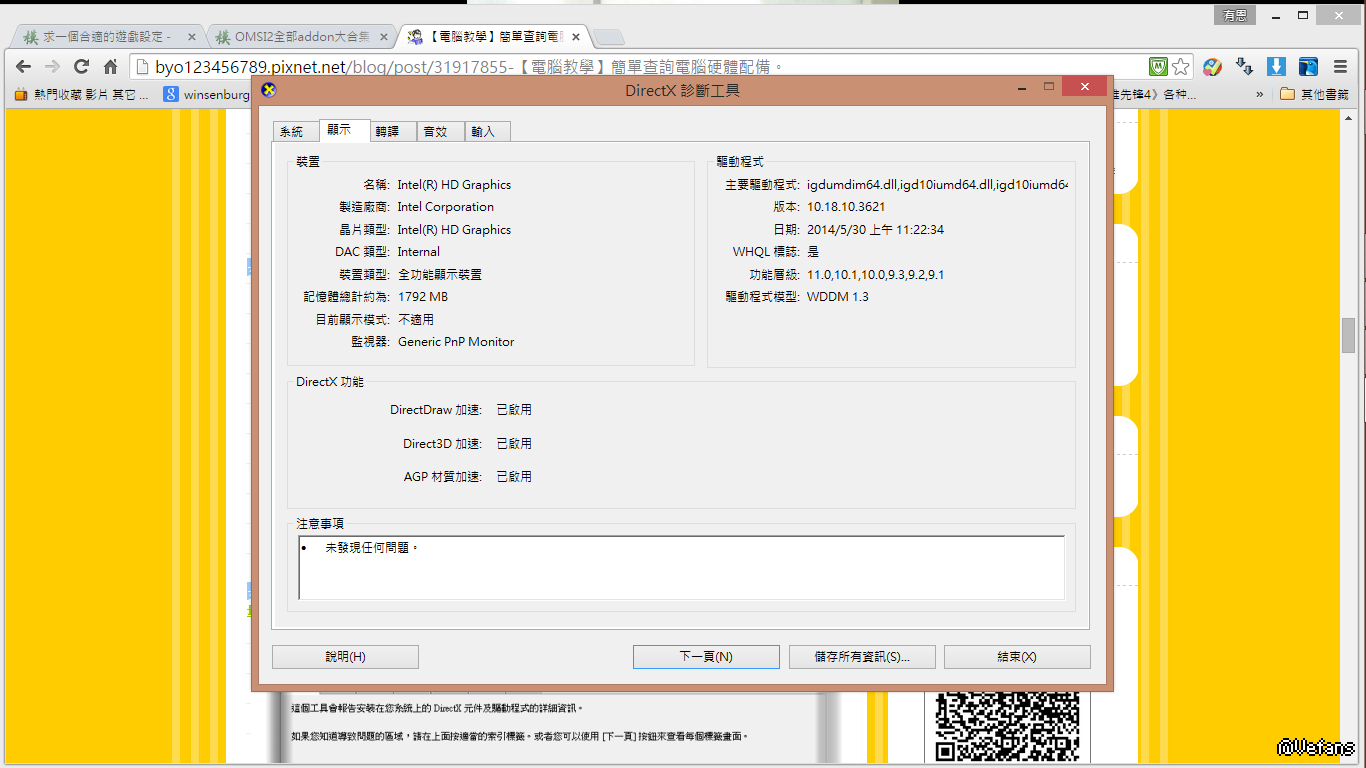Select the driver date 2014/5/30 上午 11:22:34
The image size is (1366, 768).
(x=876, y=230)
